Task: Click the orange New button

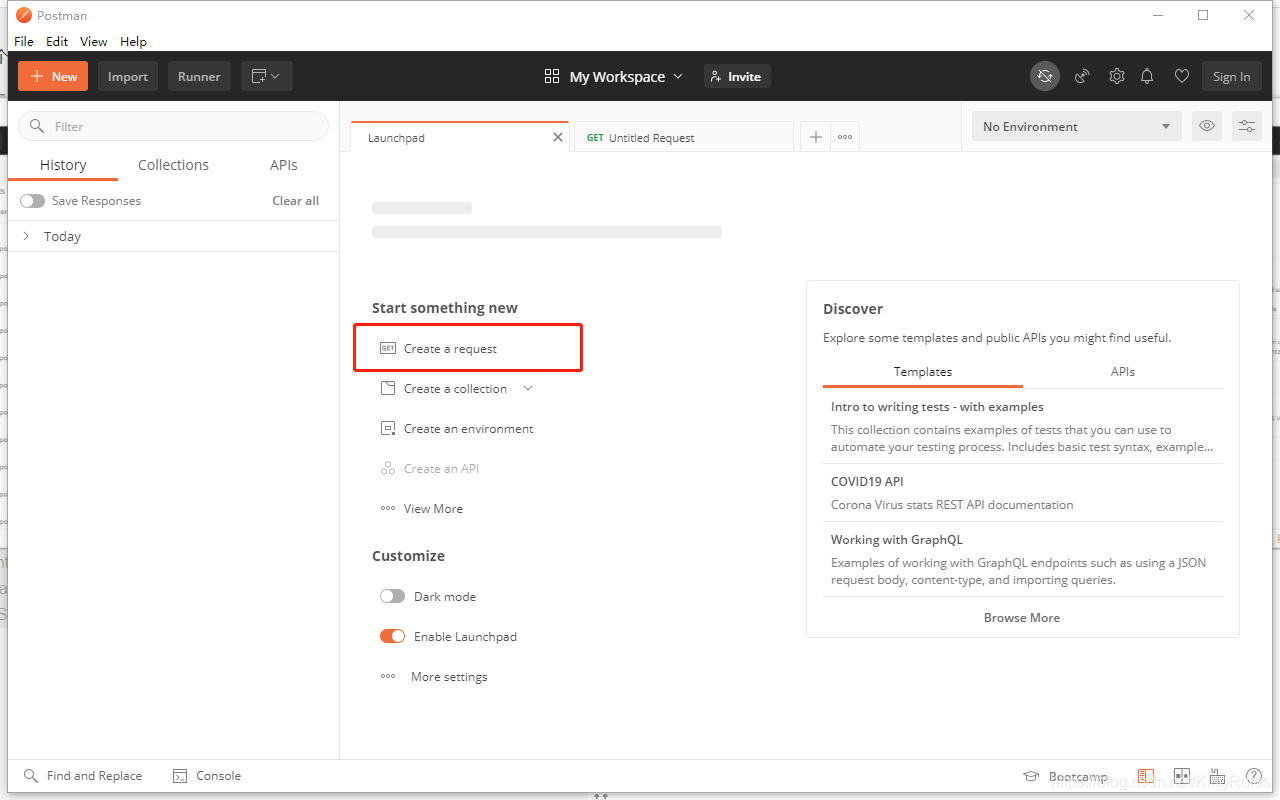Action: click(x=53, y=76)
